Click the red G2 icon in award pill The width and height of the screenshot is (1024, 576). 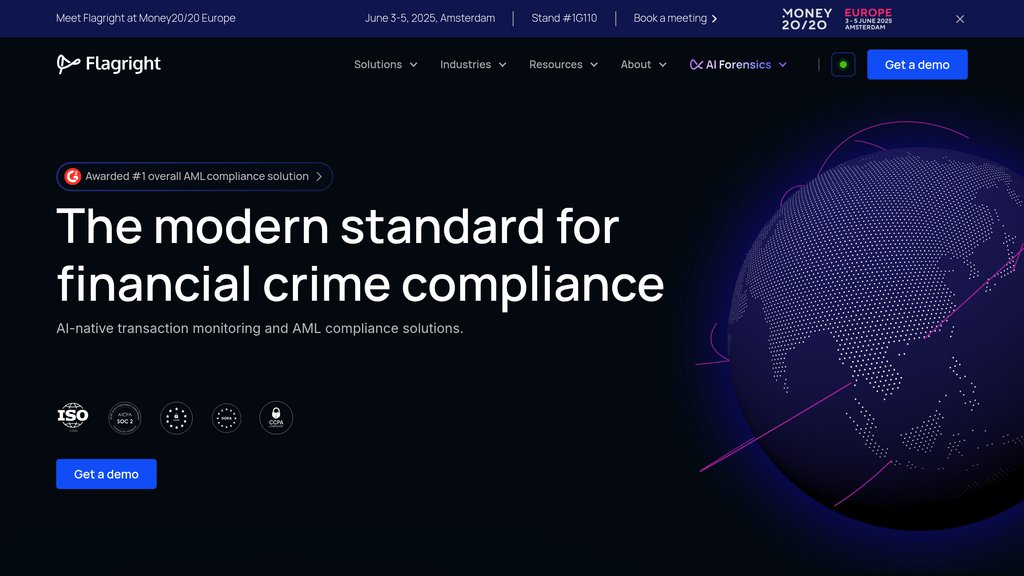point(73,176)
